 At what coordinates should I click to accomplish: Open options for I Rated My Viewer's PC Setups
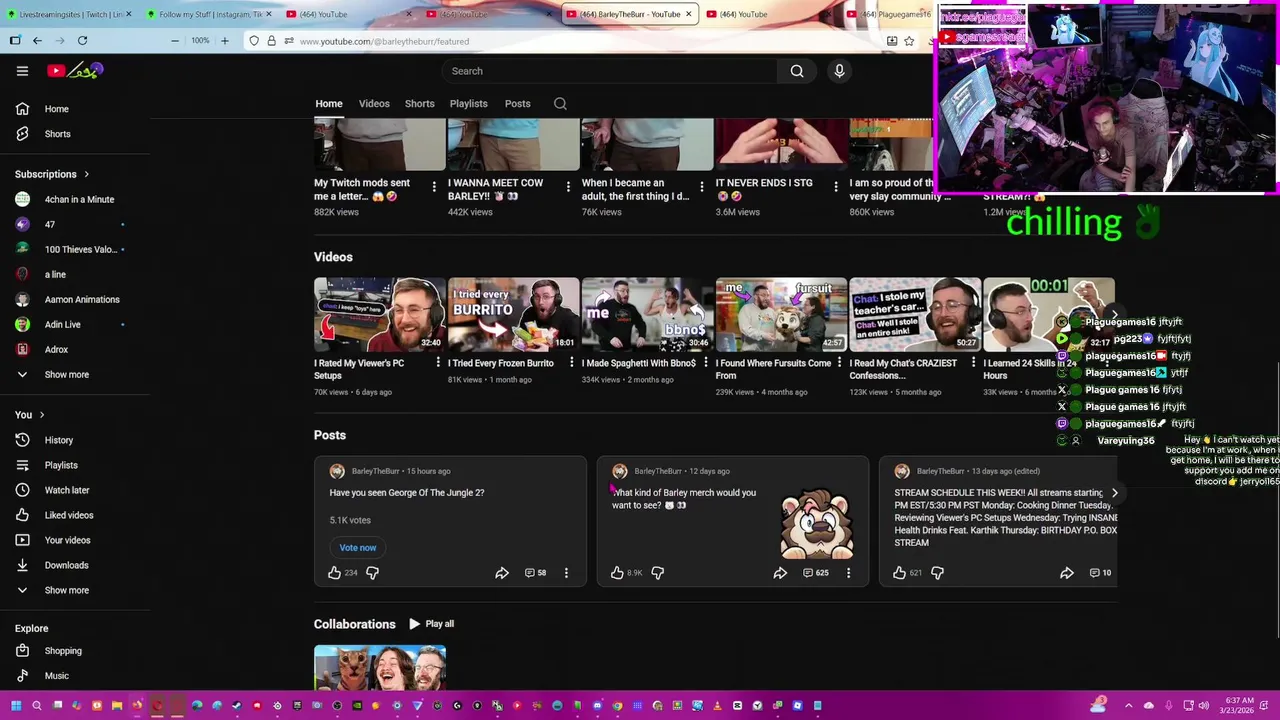(x=438, y=363)
